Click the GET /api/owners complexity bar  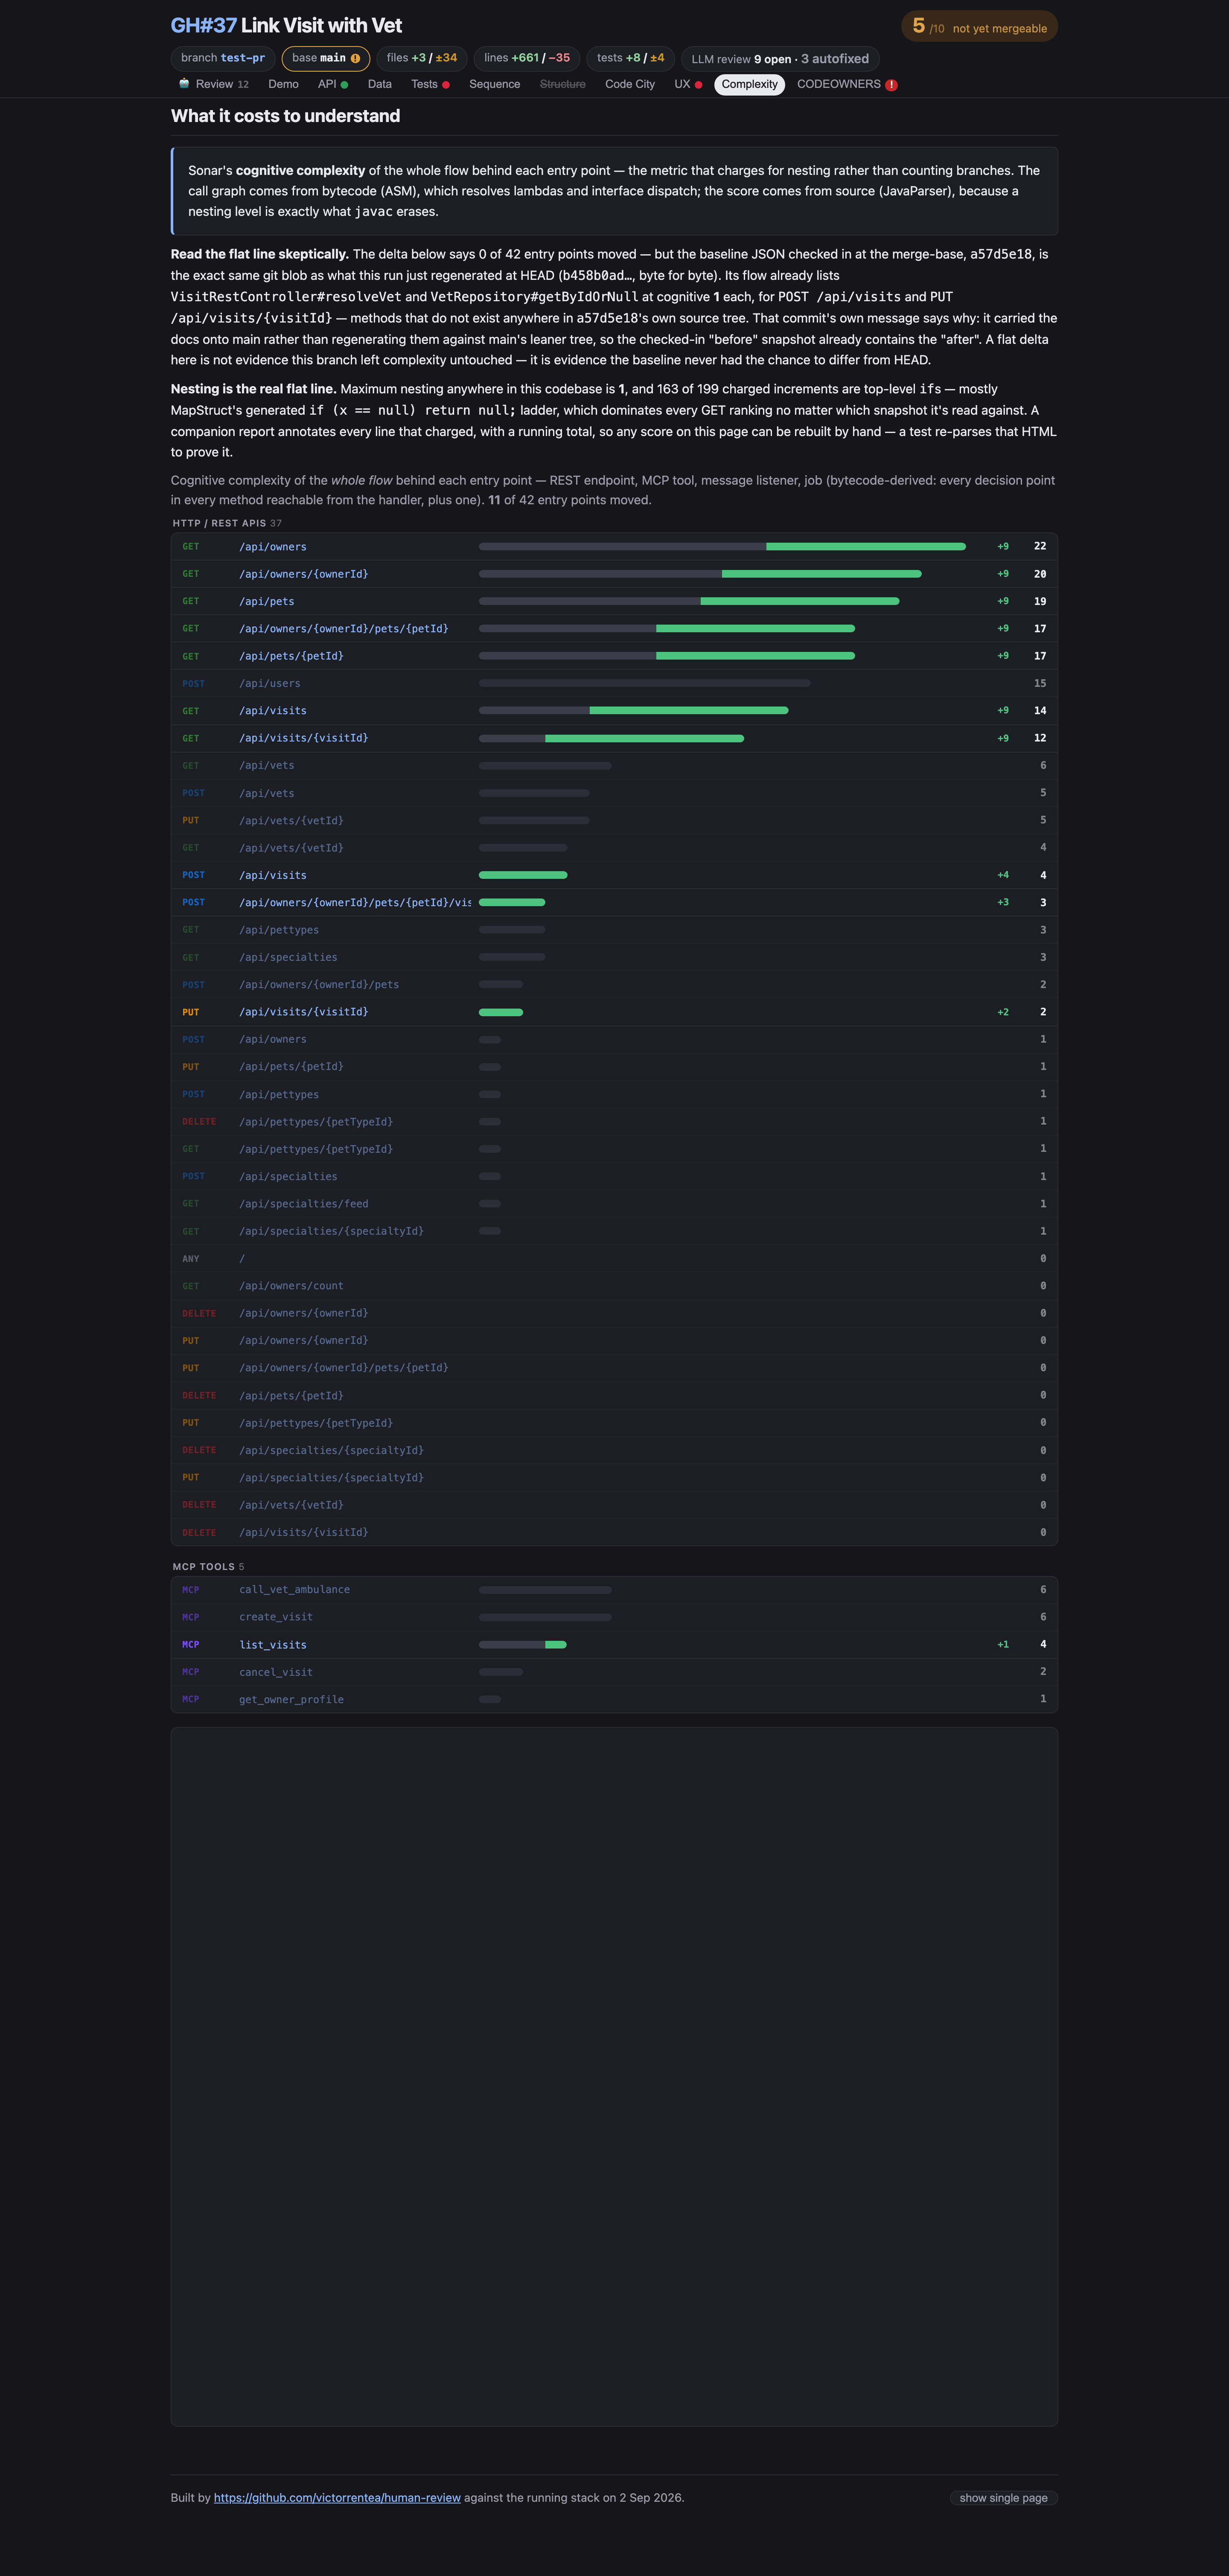tap(722, 546)
